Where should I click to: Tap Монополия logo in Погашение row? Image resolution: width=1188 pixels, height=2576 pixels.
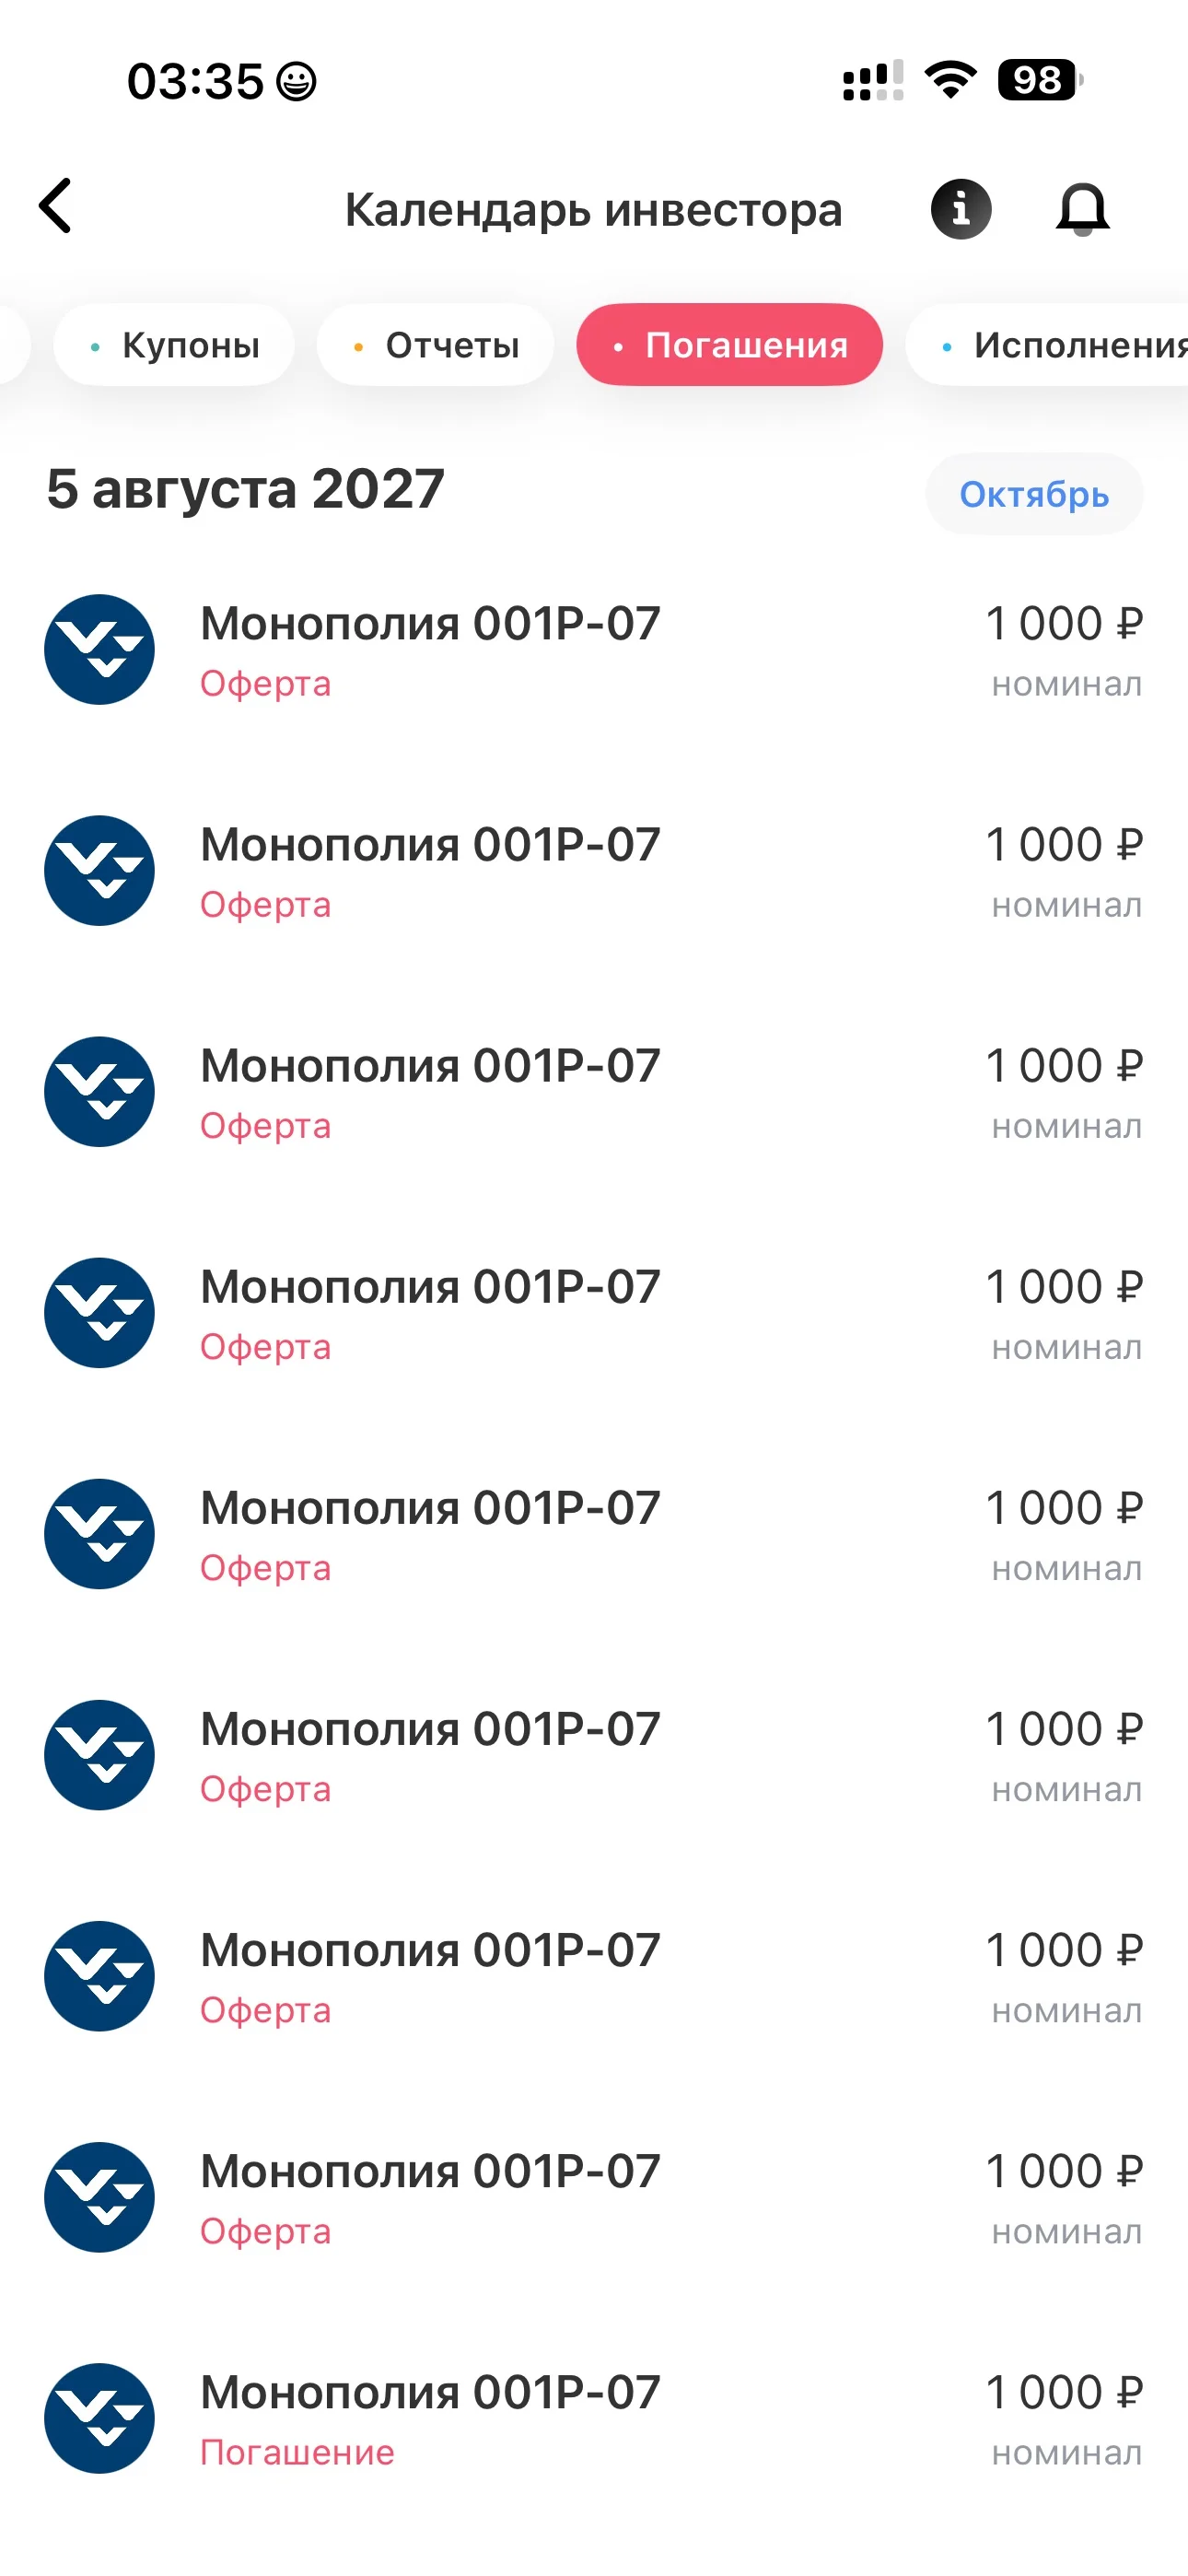pyautogui.click(x=99, y=2418)
